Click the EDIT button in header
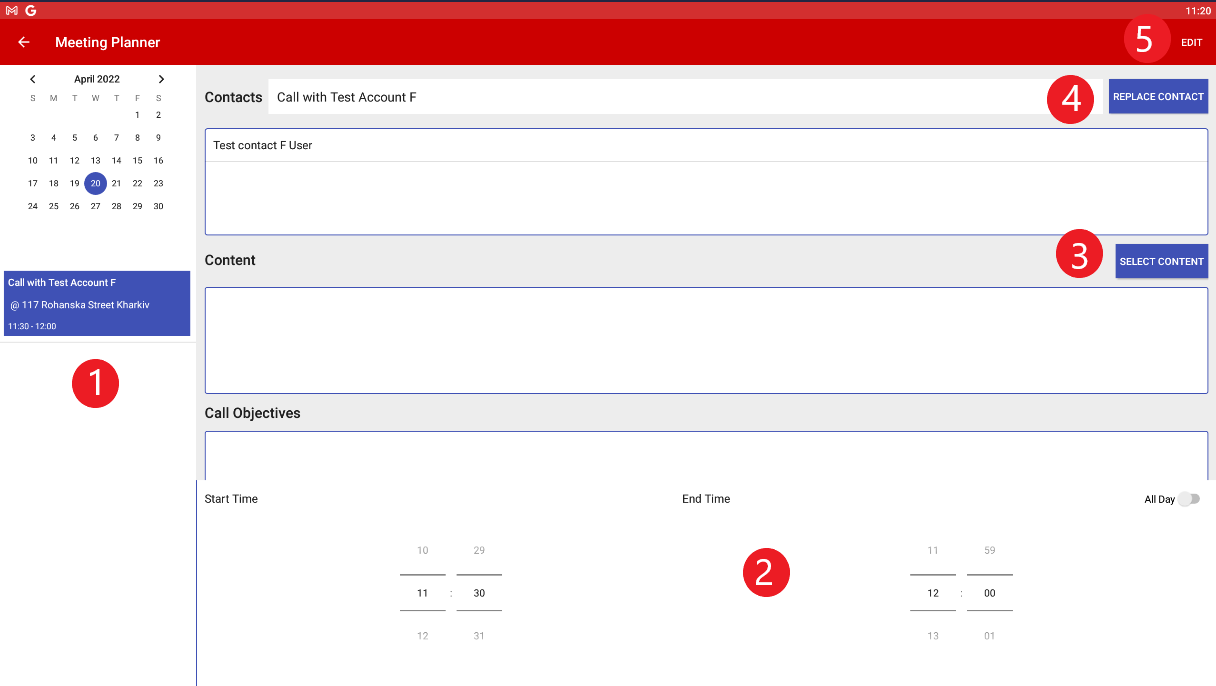The width and height of the screenshot is (1216, 686). [x=1191, y=43]
